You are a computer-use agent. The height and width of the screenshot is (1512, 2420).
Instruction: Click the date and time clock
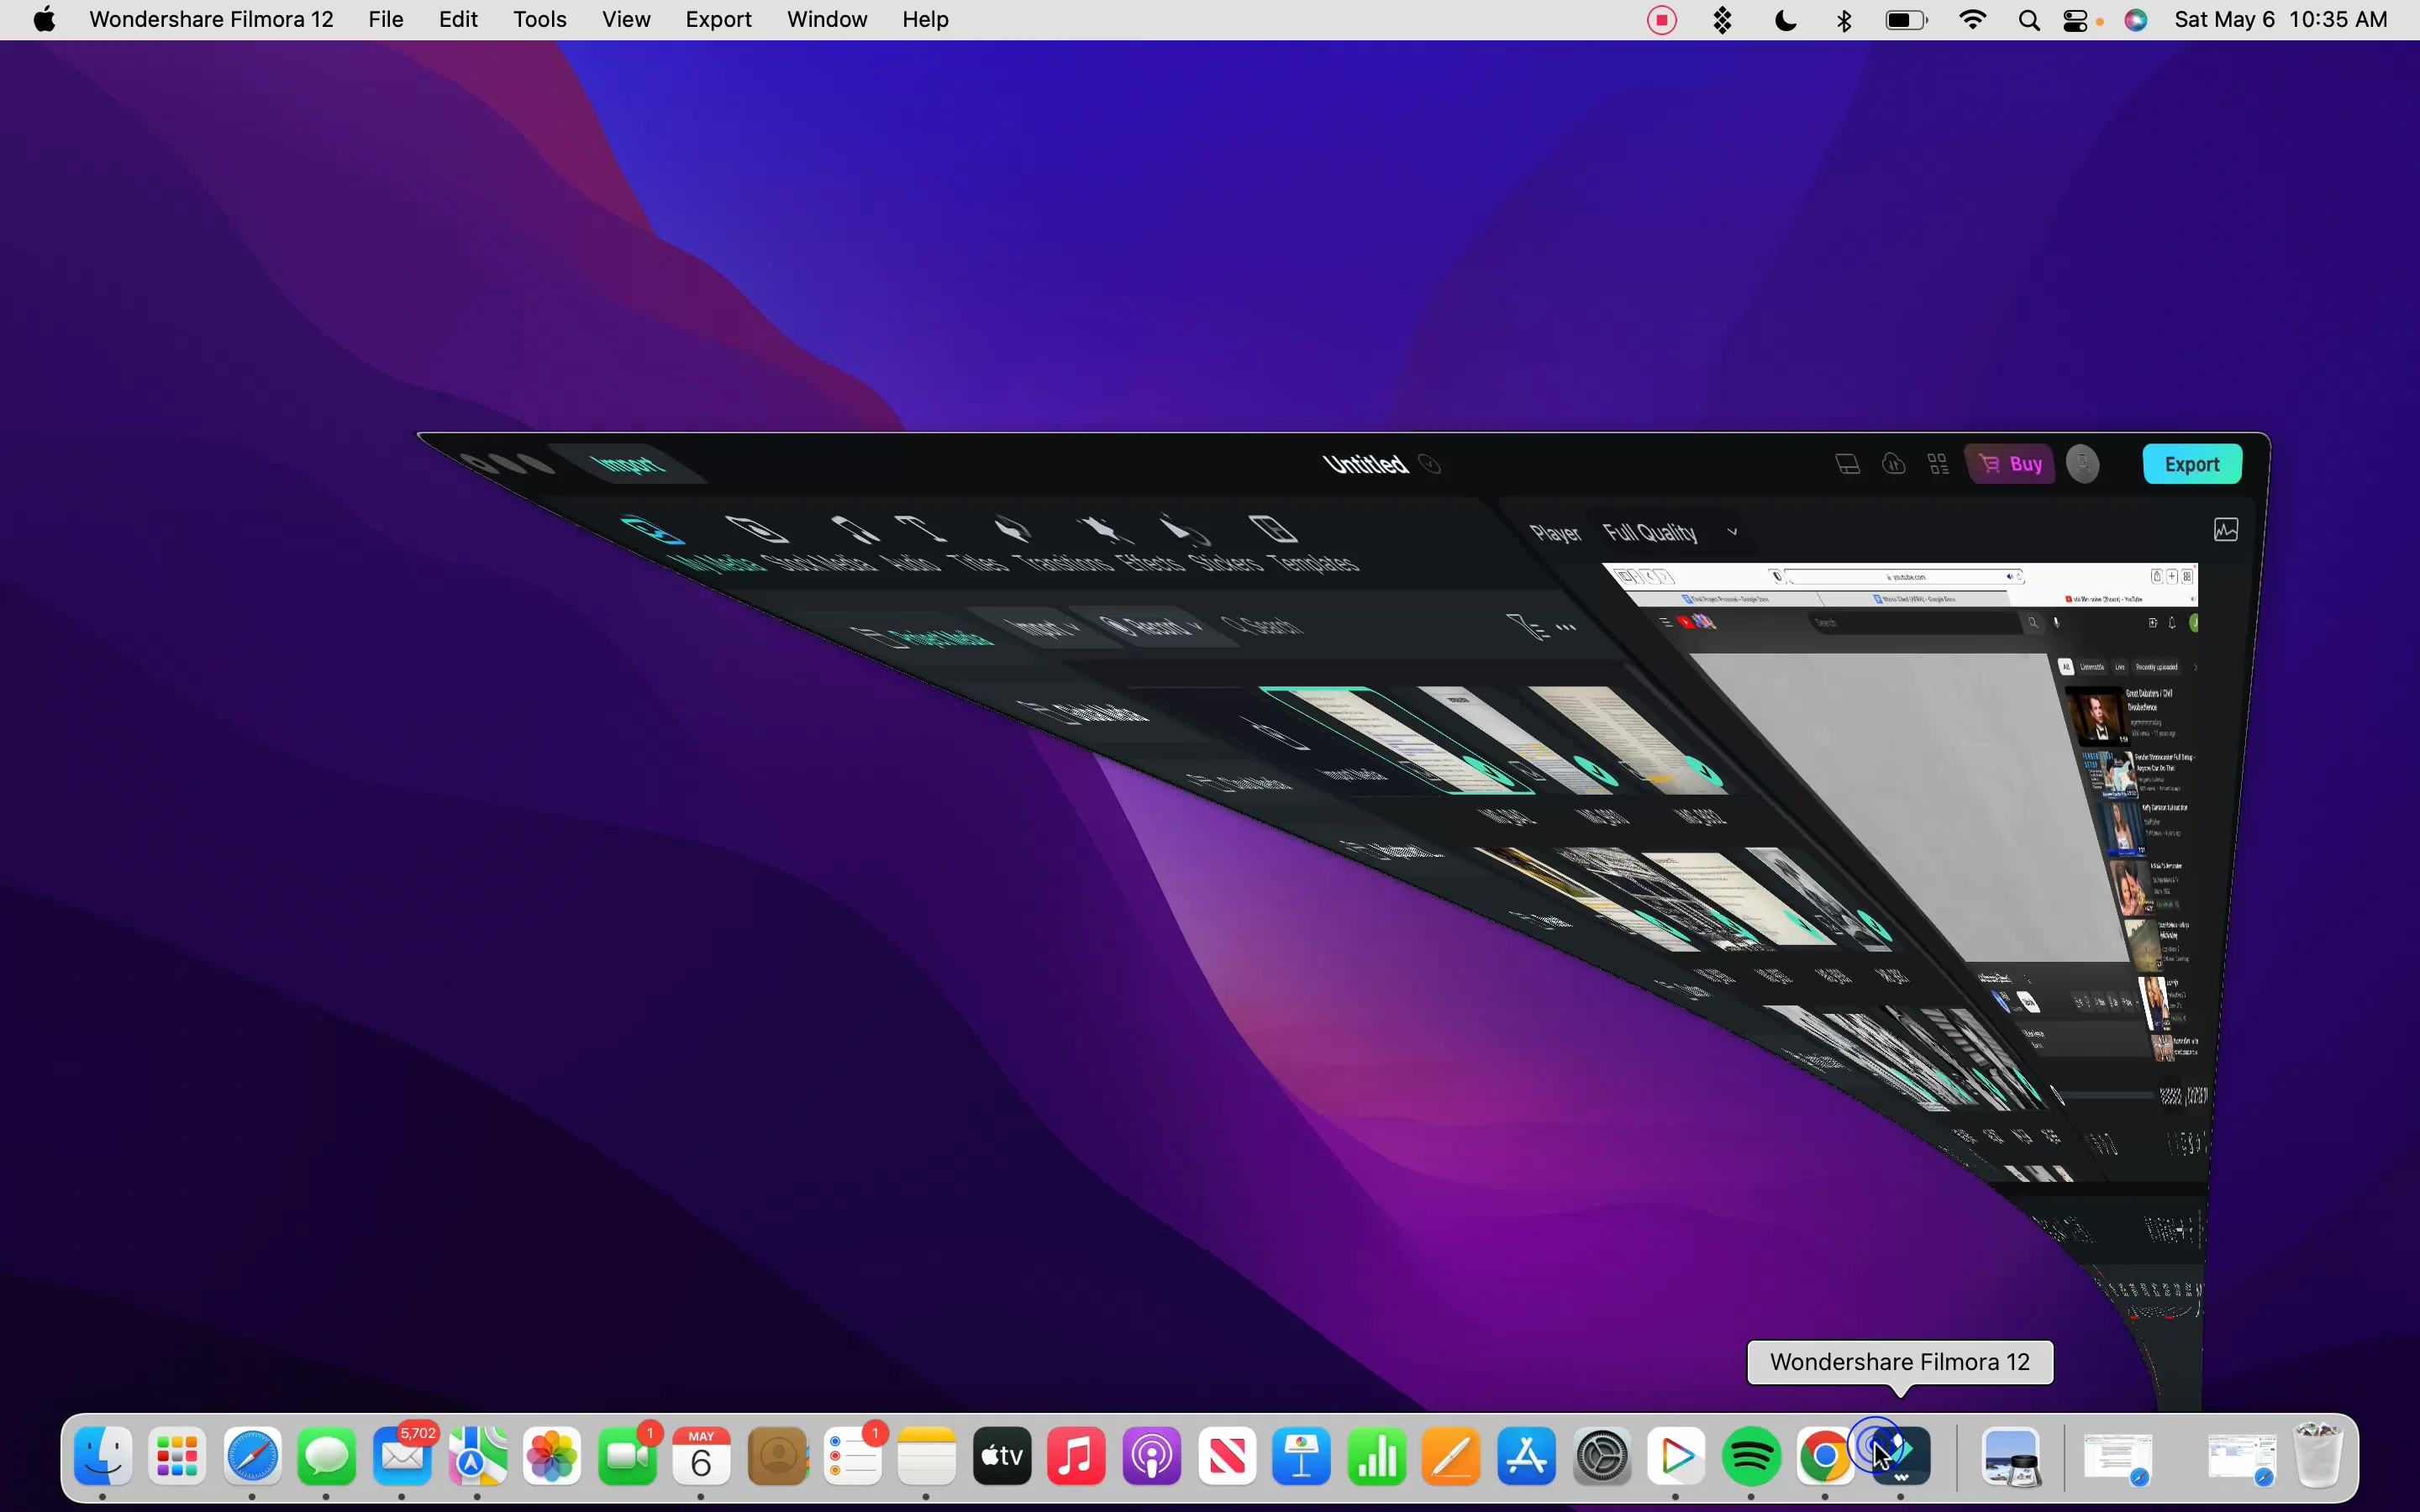2281,20
